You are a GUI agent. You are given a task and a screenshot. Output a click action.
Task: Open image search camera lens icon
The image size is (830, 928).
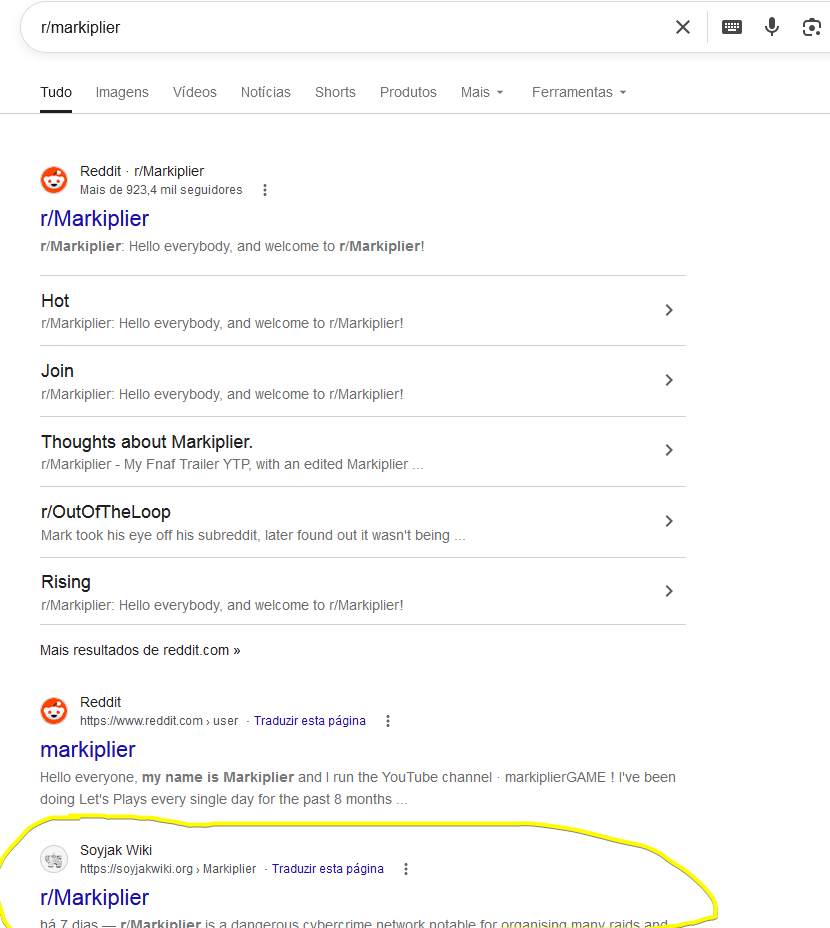[x=812, y=27]
